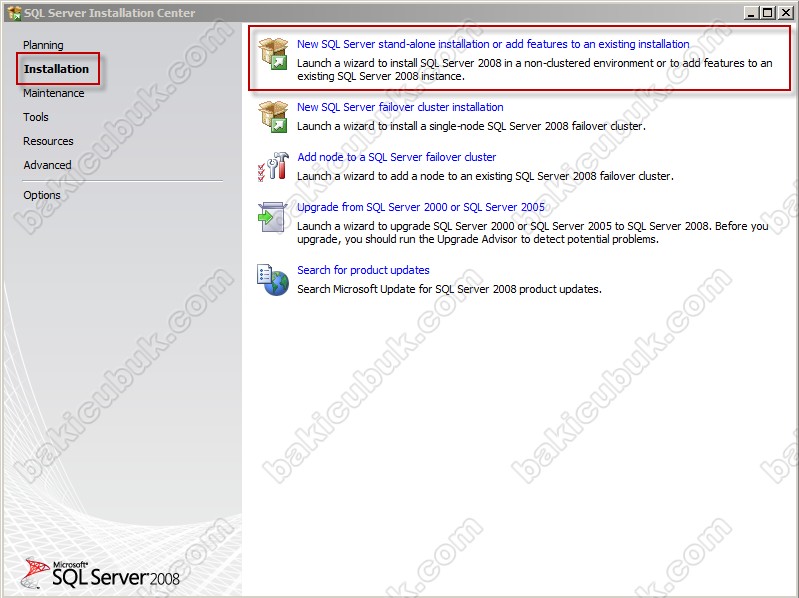Screen dimensions: 799x598
Task: Open the Advanced page
Action: click(x=47, y=165)
